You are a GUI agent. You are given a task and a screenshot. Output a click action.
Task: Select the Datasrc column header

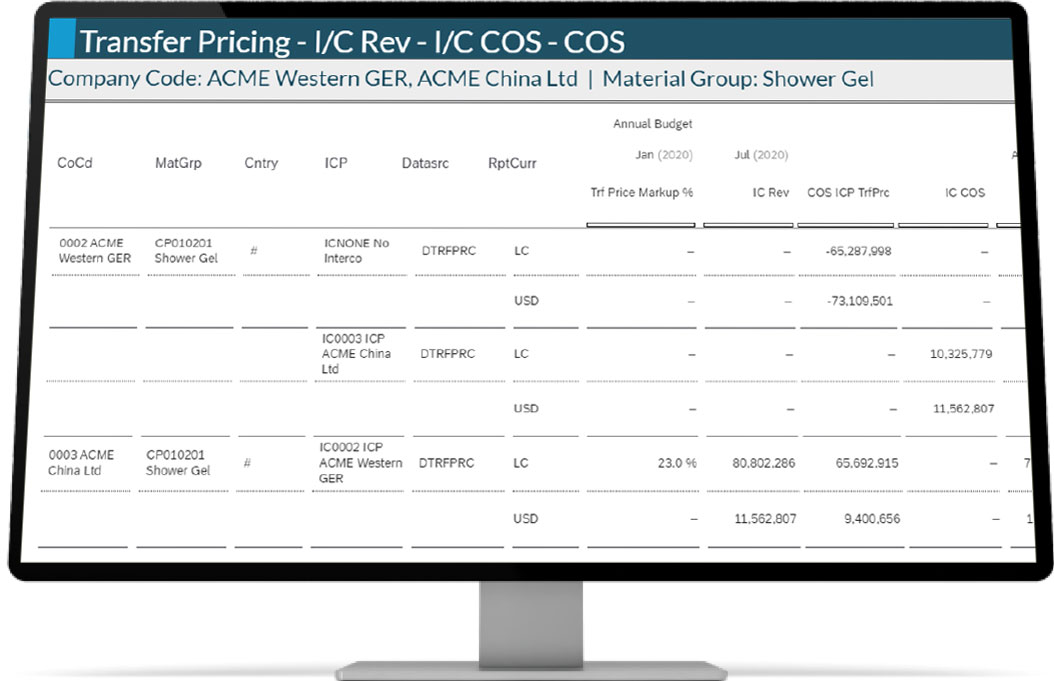(x=425, y=163)
